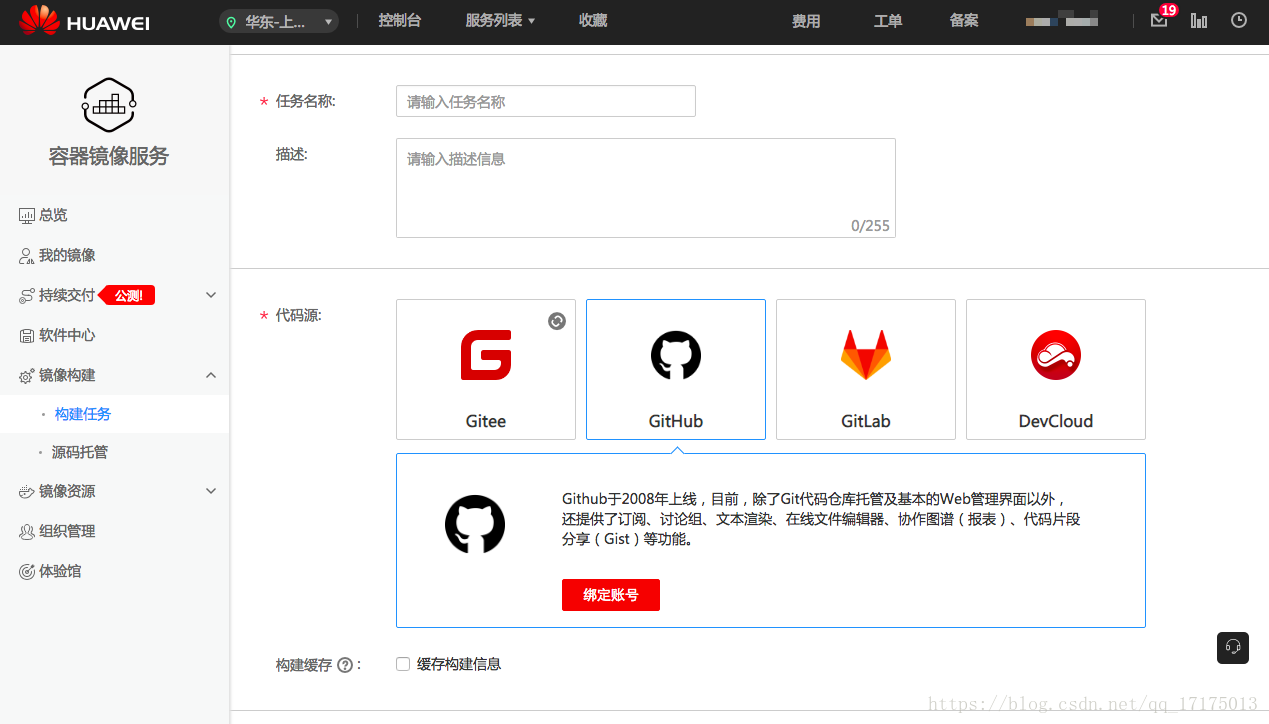1269x724 pixels.
Task: Open the customer support headset icon
Action: (1233, 647)
